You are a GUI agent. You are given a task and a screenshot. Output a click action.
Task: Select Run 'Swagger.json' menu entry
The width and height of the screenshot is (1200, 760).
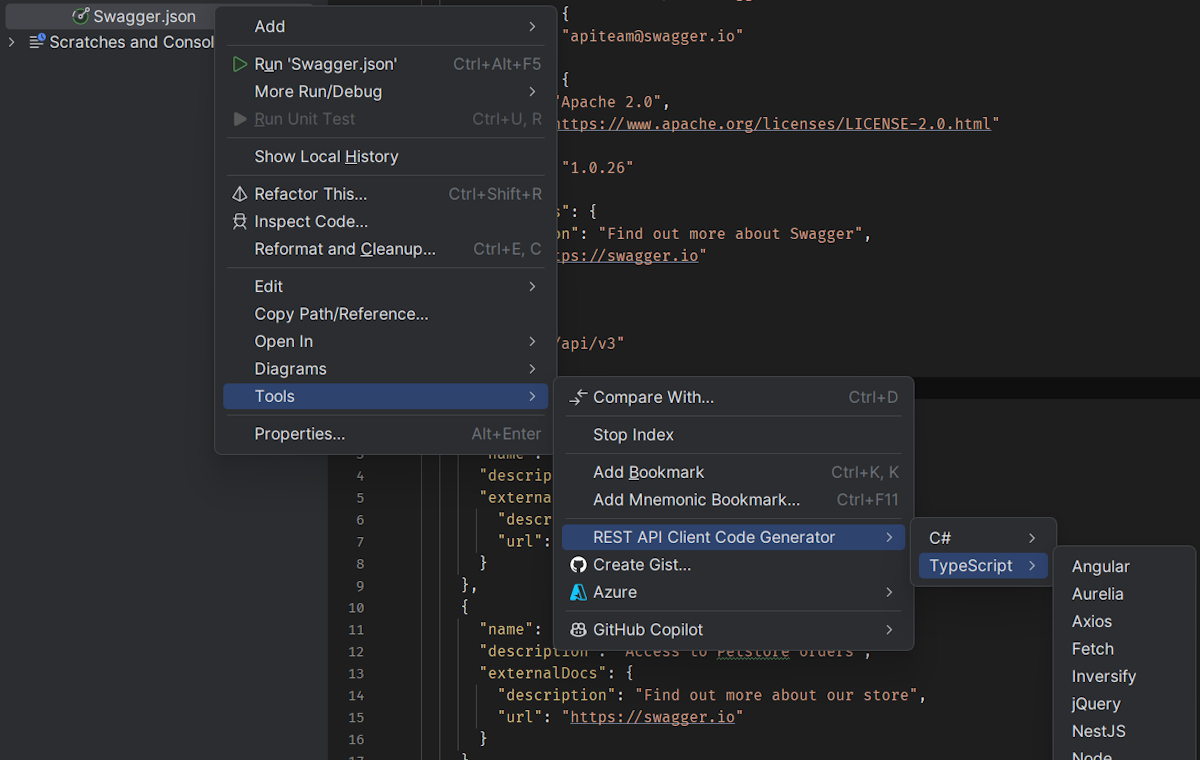click(x=385, y=64)
